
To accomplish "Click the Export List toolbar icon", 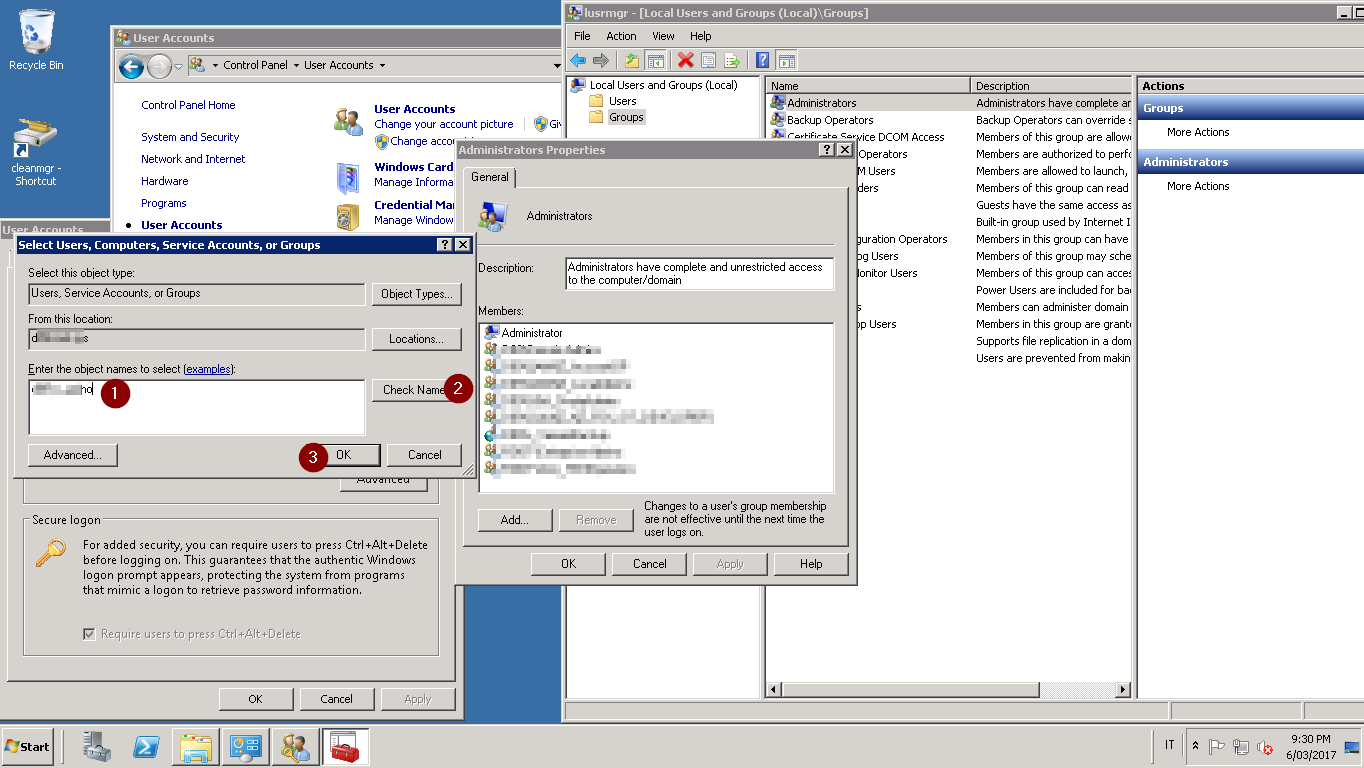I will [x=732, y=60].
